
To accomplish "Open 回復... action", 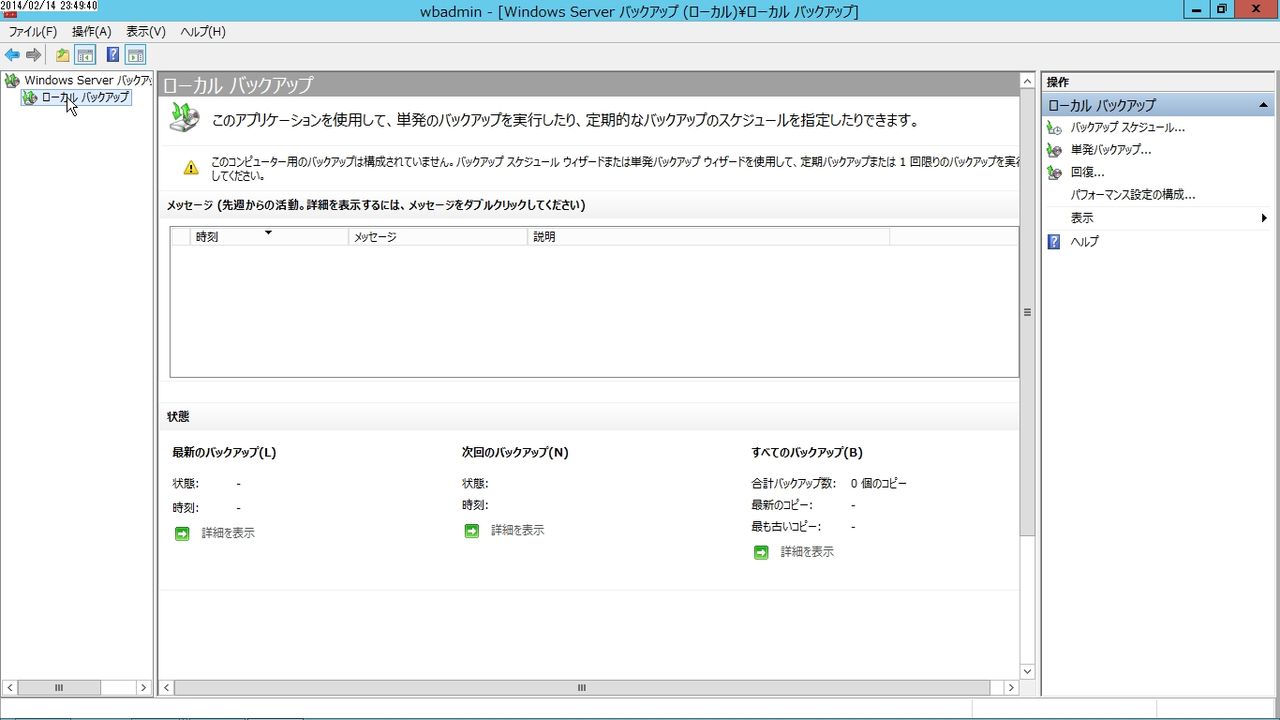I will click(x=1087, y=173).
